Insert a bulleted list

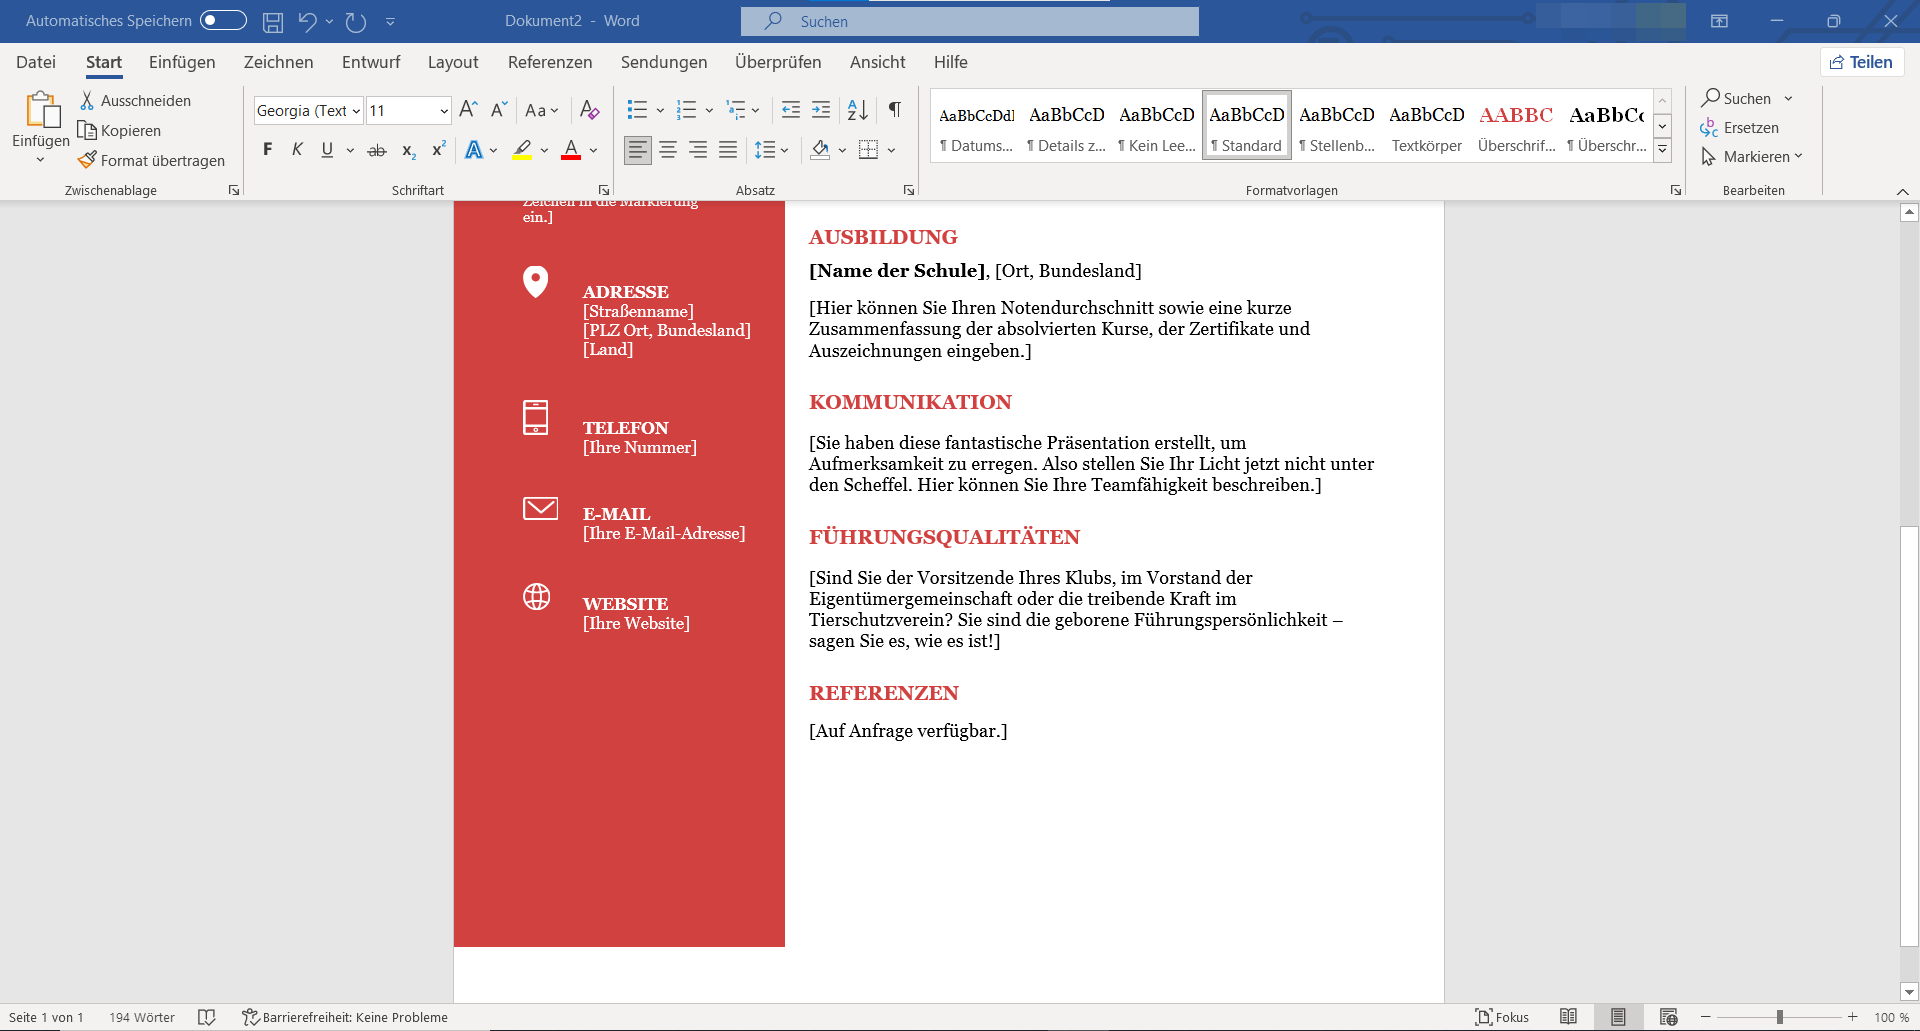tap(637, 110)
